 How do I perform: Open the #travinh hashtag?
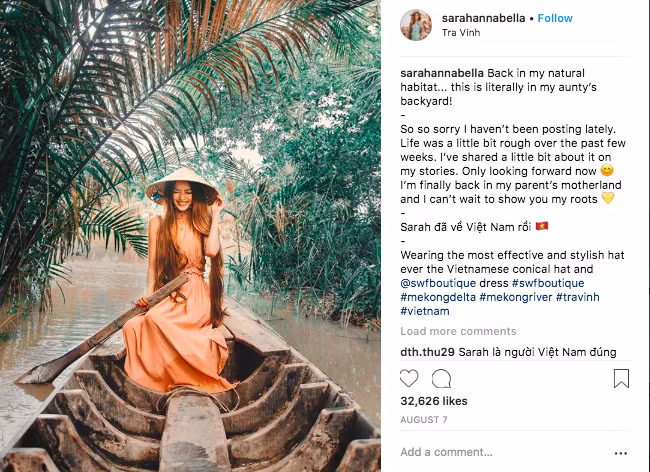tap(584, 297)
